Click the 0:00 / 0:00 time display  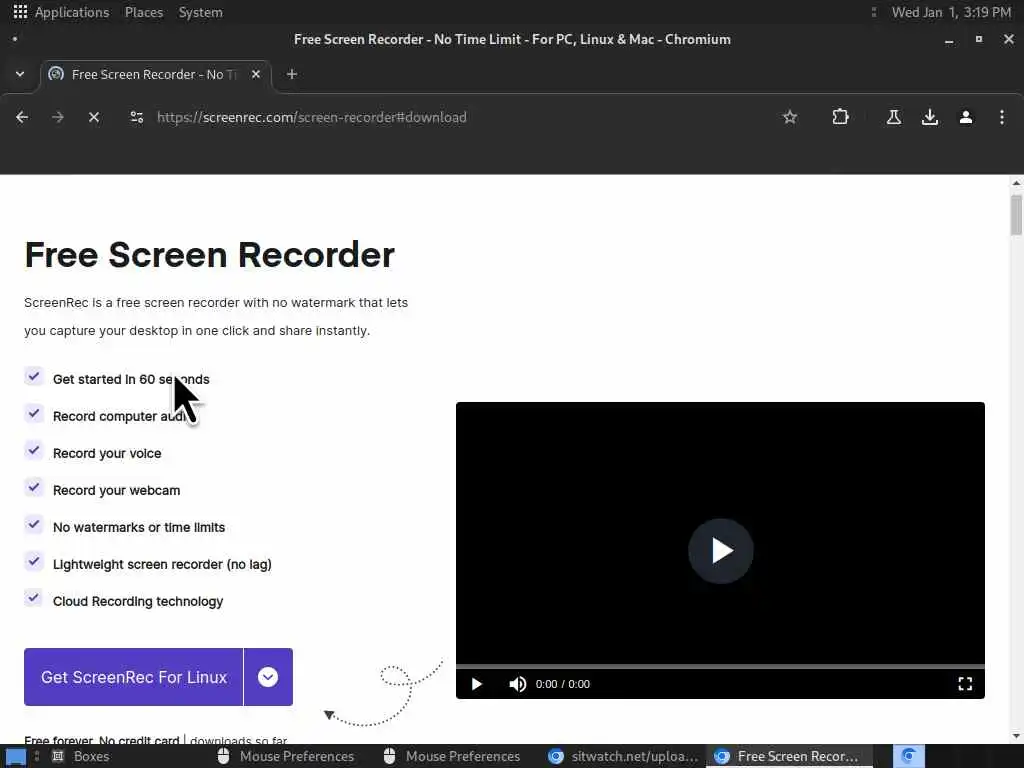[562, 684]
